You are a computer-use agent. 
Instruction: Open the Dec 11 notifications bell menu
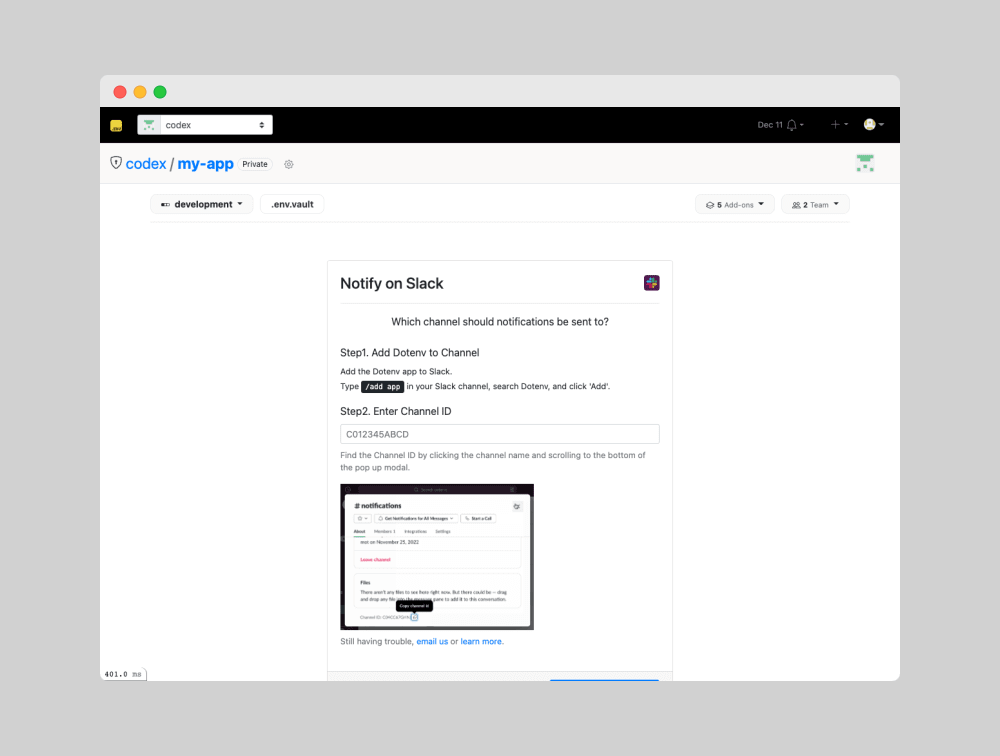[781, 125]
